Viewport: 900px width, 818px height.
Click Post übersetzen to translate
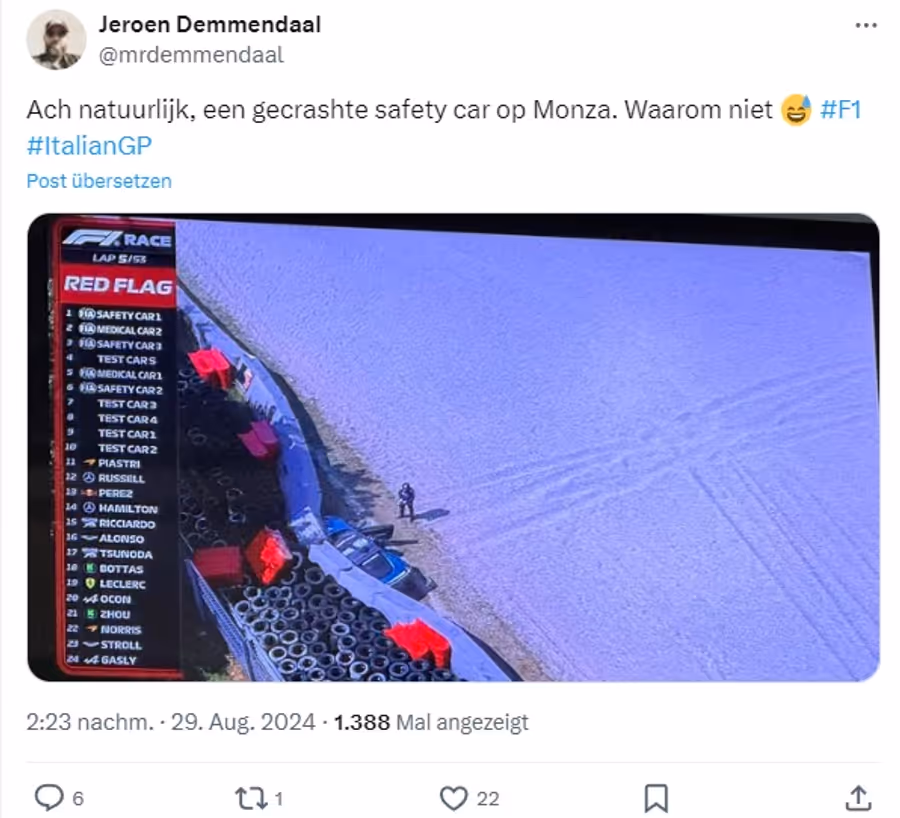click(99, 181)
